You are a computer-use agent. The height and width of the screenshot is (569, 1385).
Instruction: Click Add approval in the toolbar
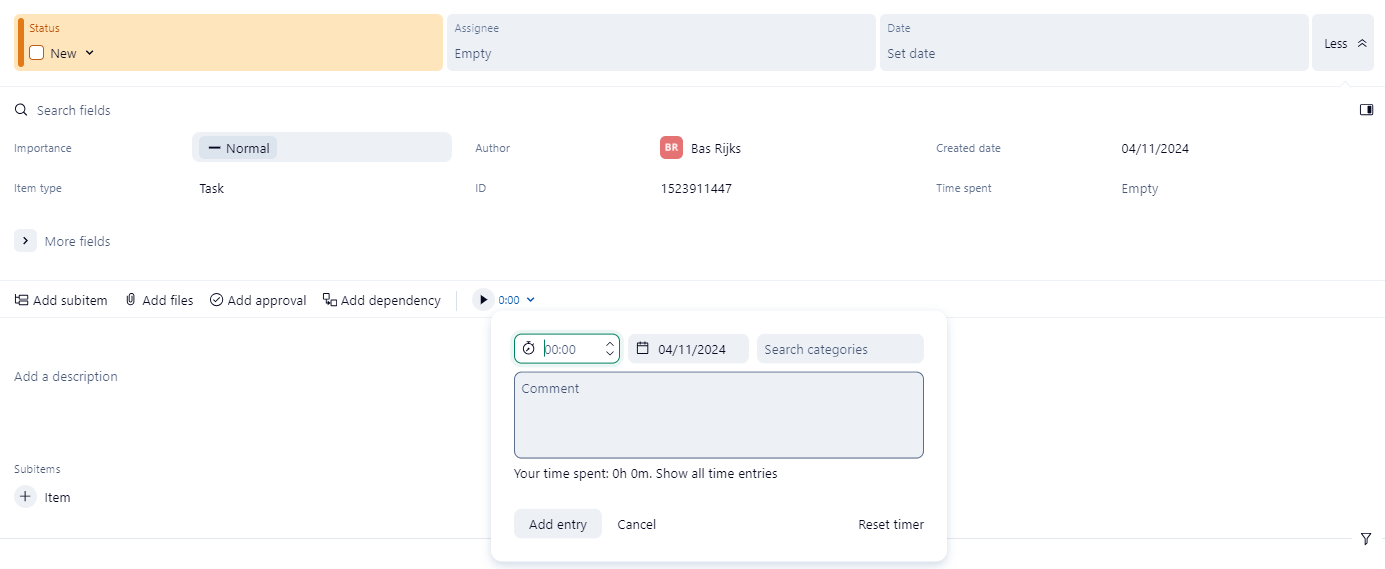click(x=258, y=300)
